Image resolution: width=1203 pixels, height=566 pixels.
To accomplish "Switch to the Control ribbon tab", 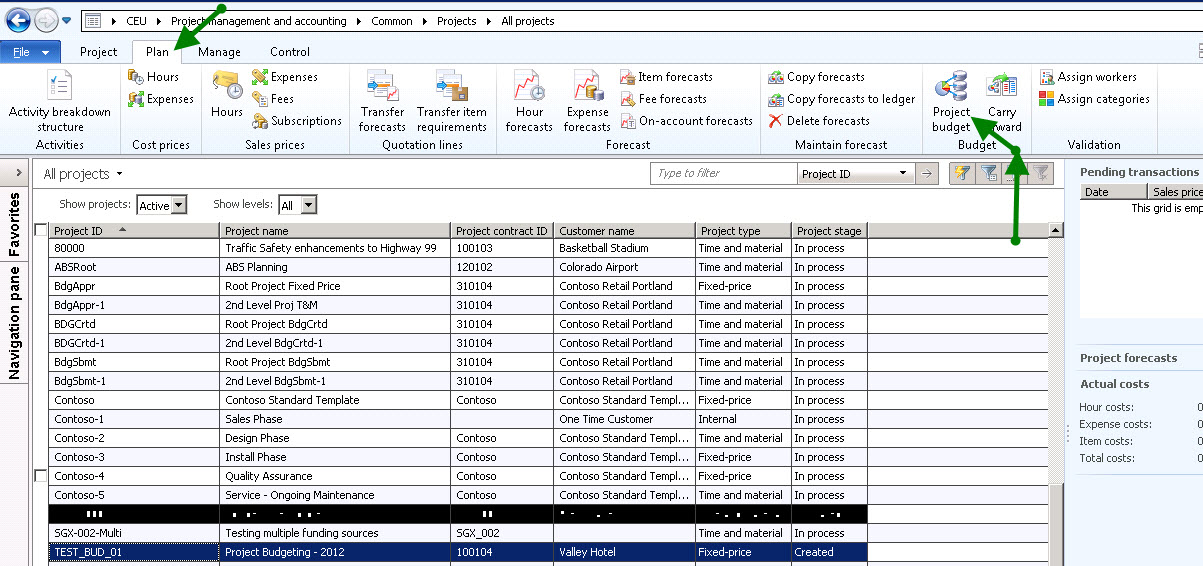I will [x=290, y=52].
